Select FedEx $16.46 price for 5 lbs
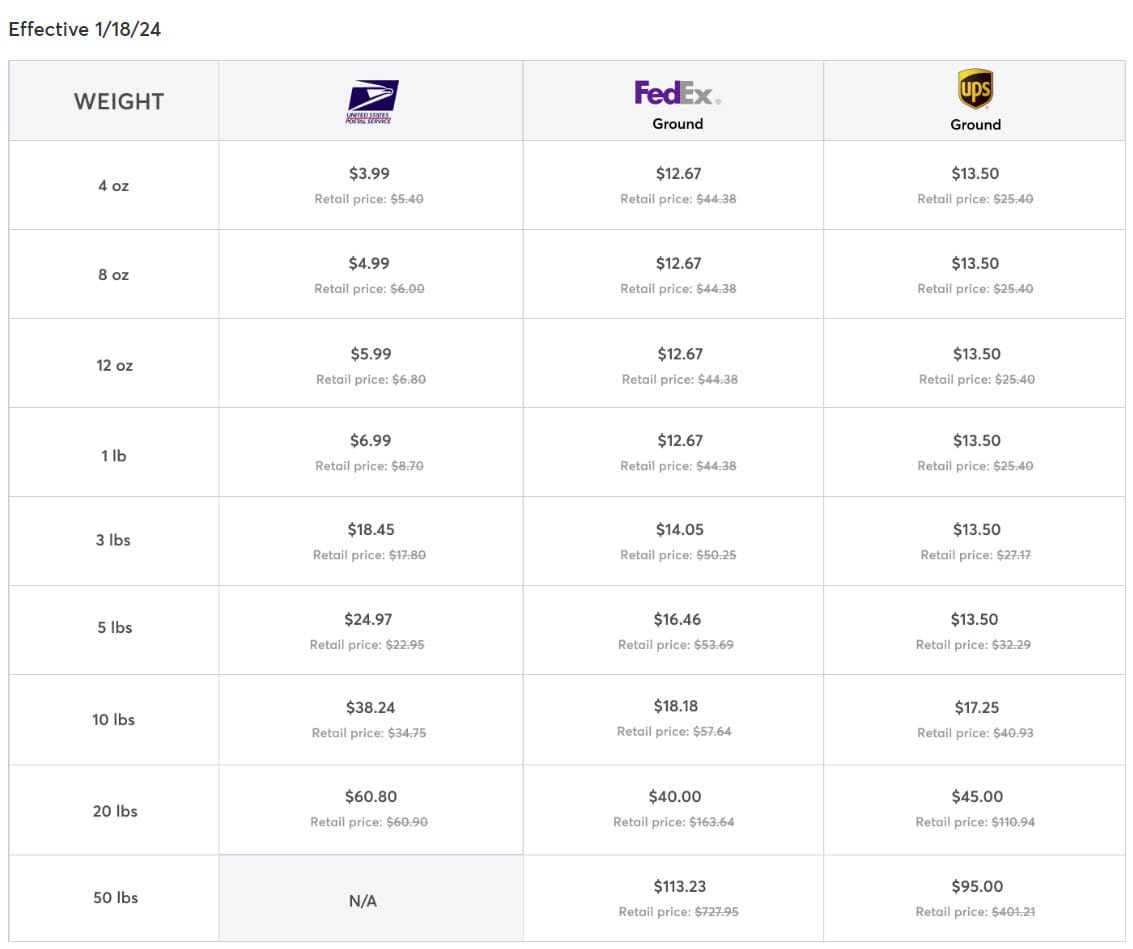The image size is (1133, 949). (677, 620)
